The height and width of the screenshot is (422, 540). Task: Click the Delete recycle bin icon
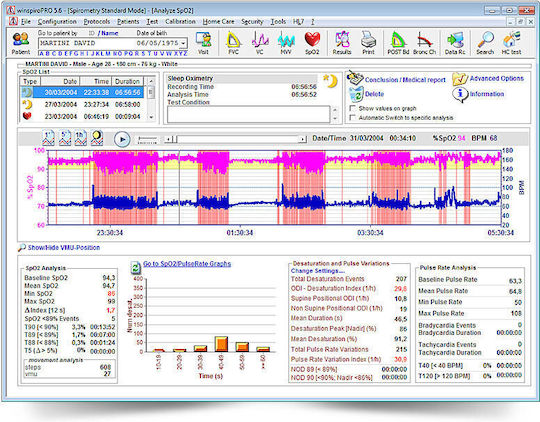356,94
